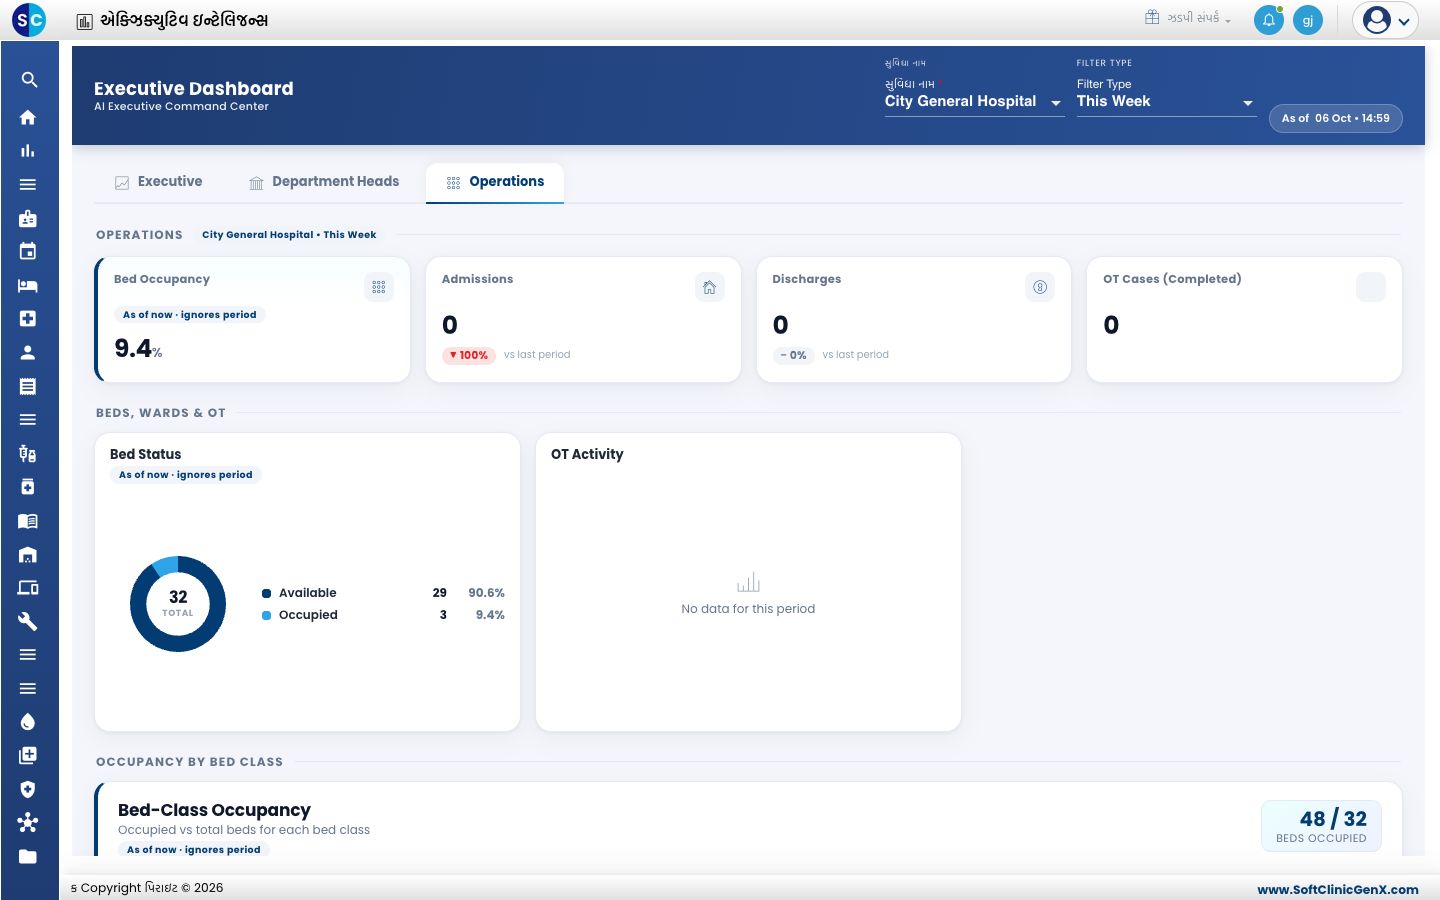
Task: Switch to the Executive tab
Action: (159, 182)
